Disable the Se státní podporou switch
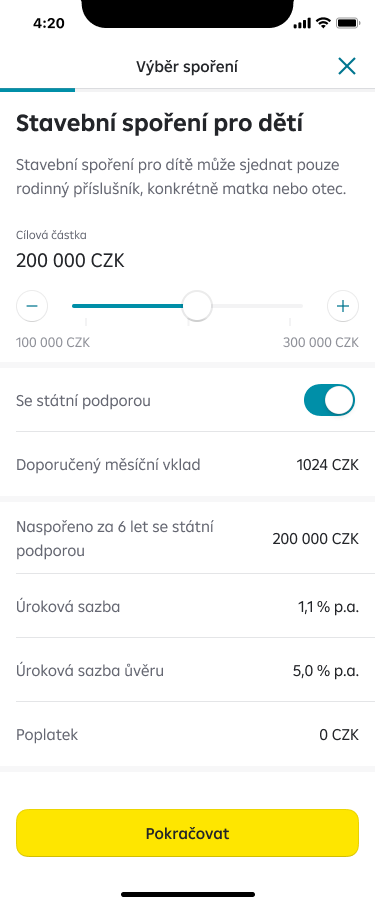 click(x=329, y=400)
